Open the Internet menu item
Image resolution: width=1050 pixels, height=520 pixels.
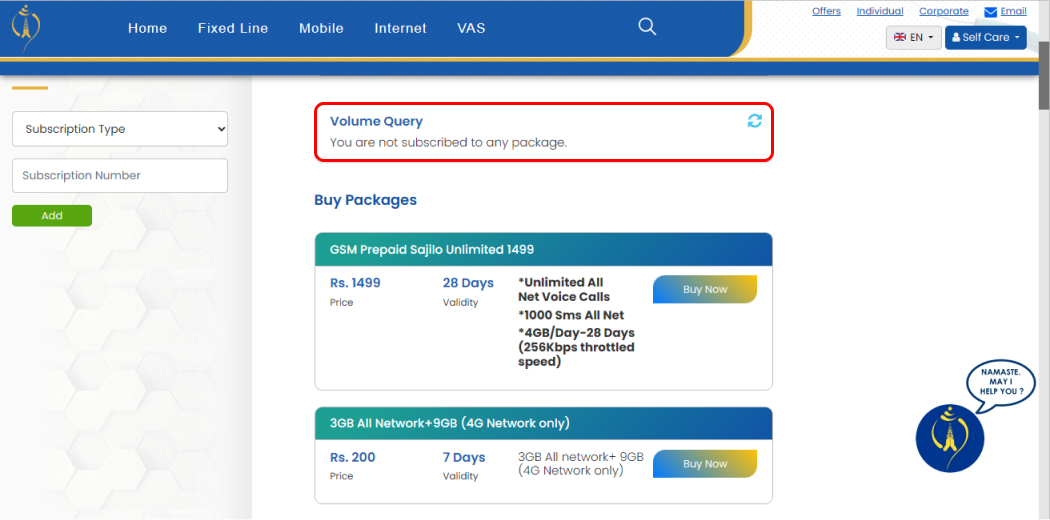[x=400, y=28]
